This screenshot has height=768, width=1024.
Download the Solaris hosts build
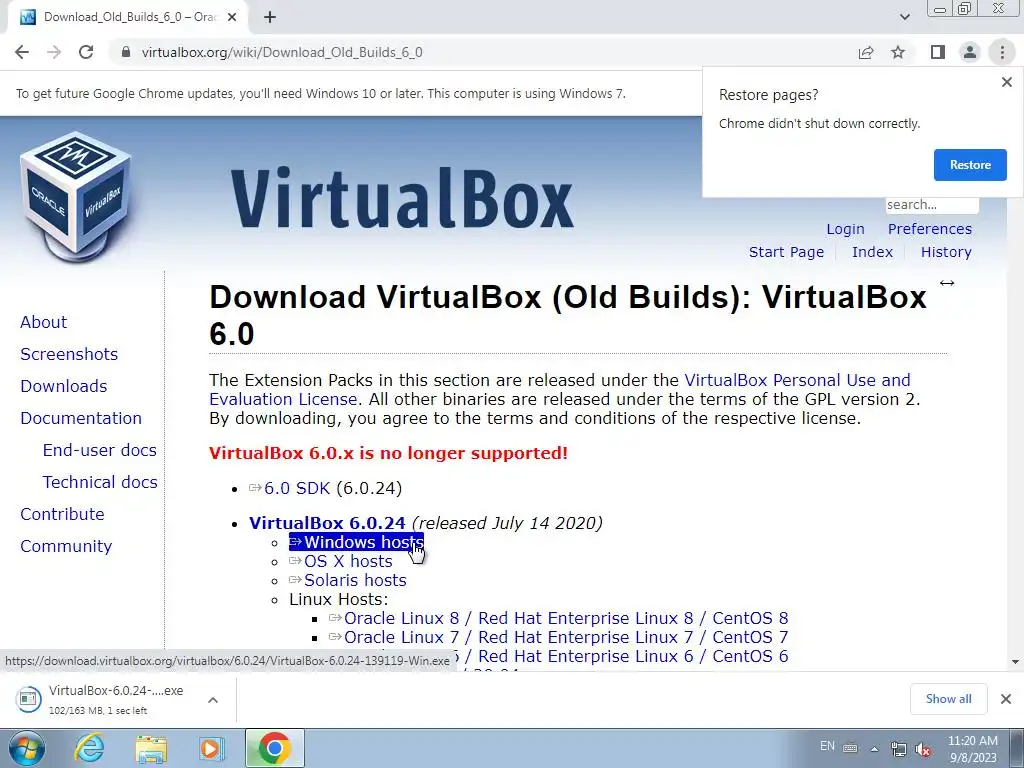[355, 580]
